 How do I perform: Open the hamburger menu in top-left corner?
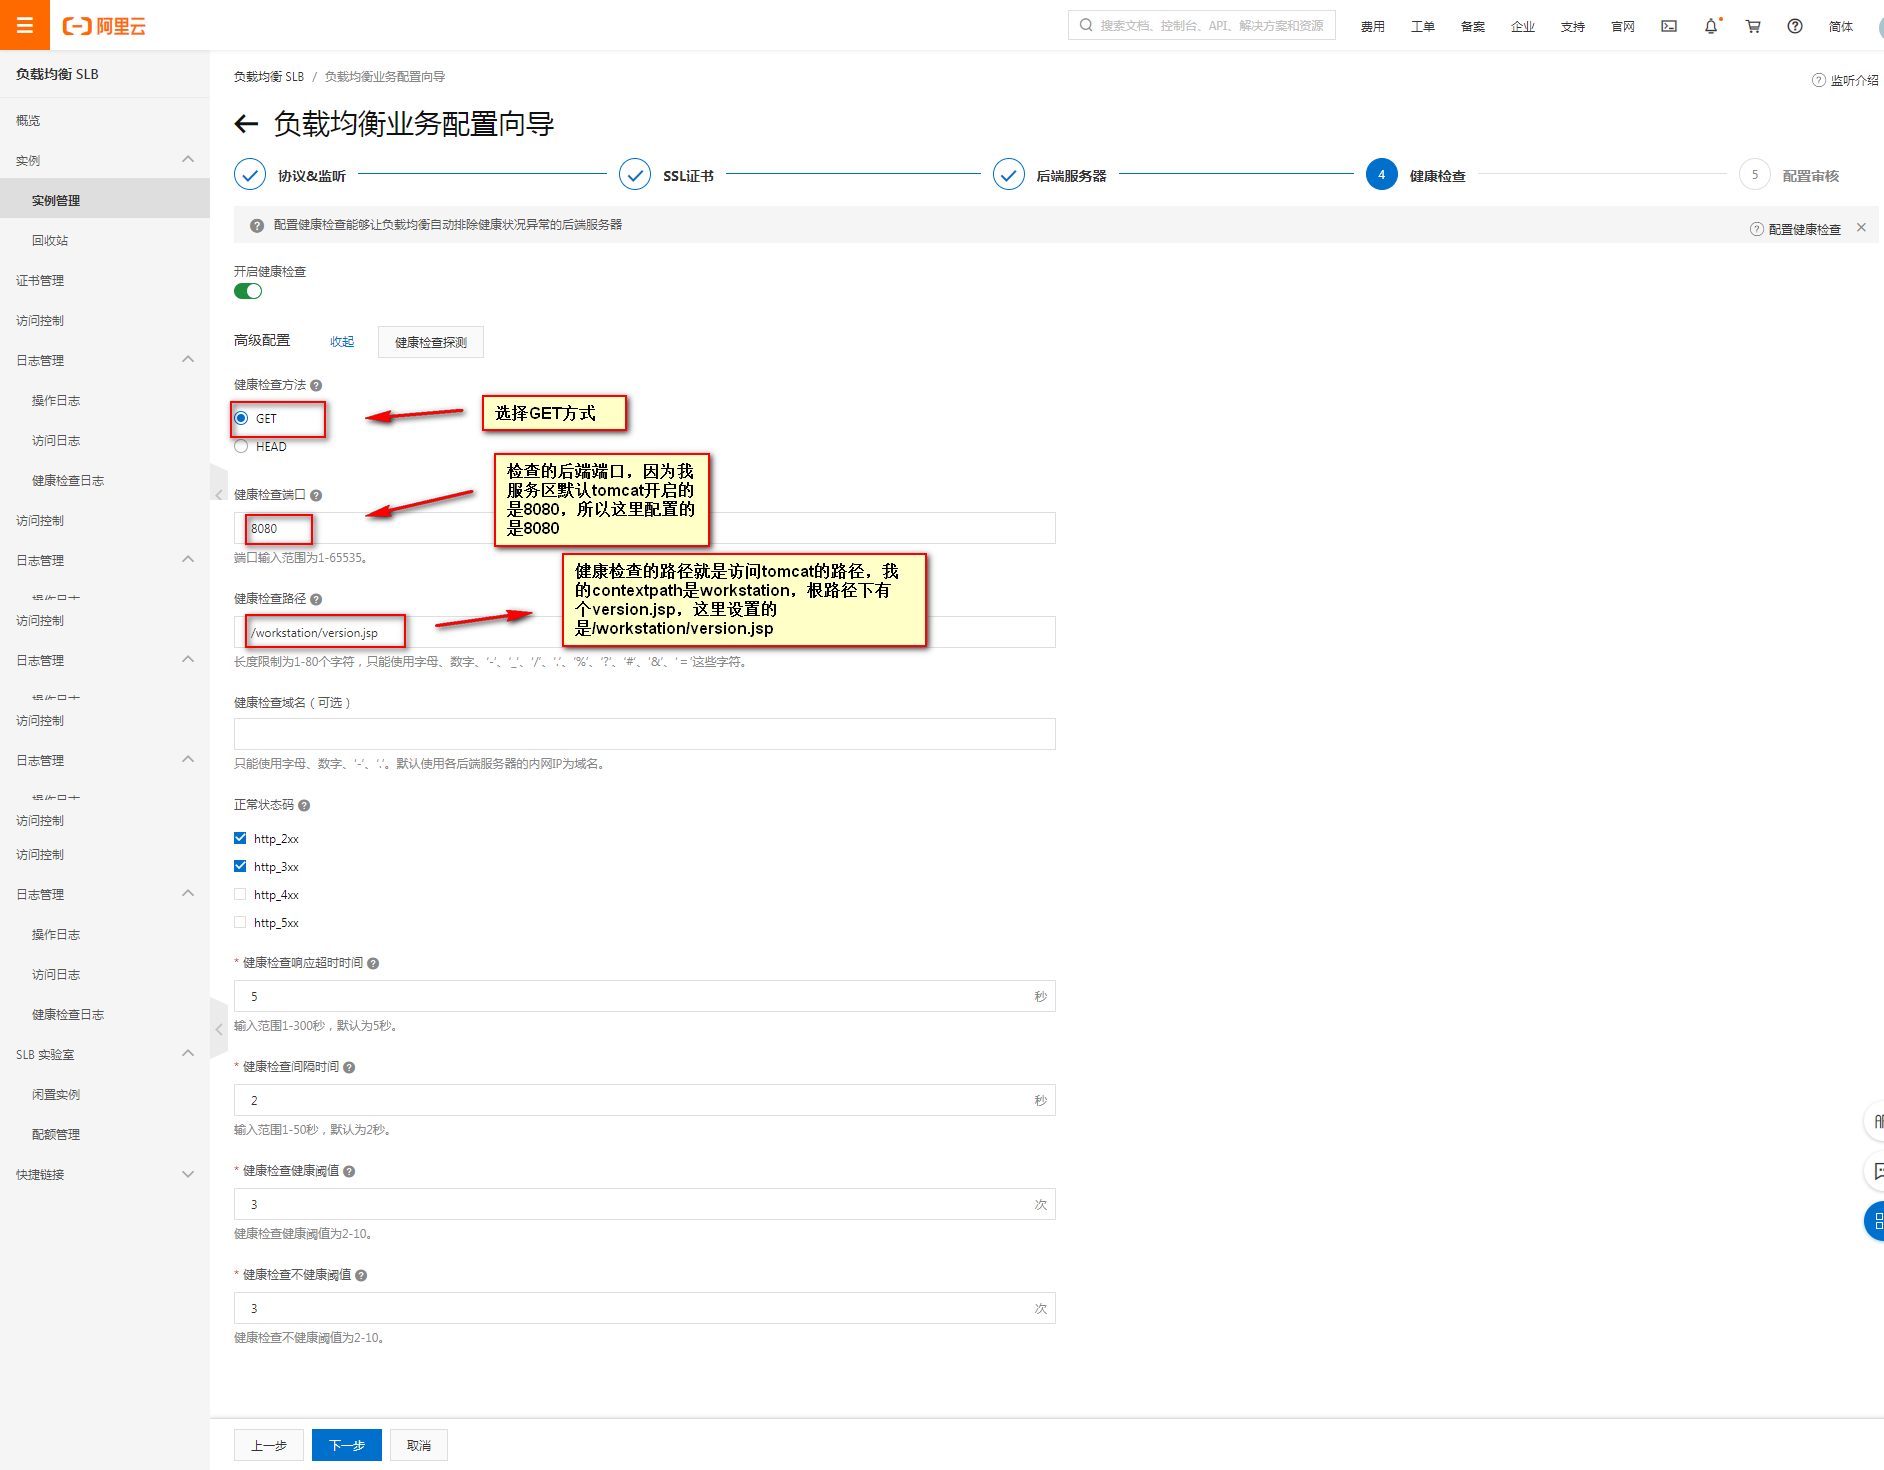pyautogui.click(x=25, y=25)
